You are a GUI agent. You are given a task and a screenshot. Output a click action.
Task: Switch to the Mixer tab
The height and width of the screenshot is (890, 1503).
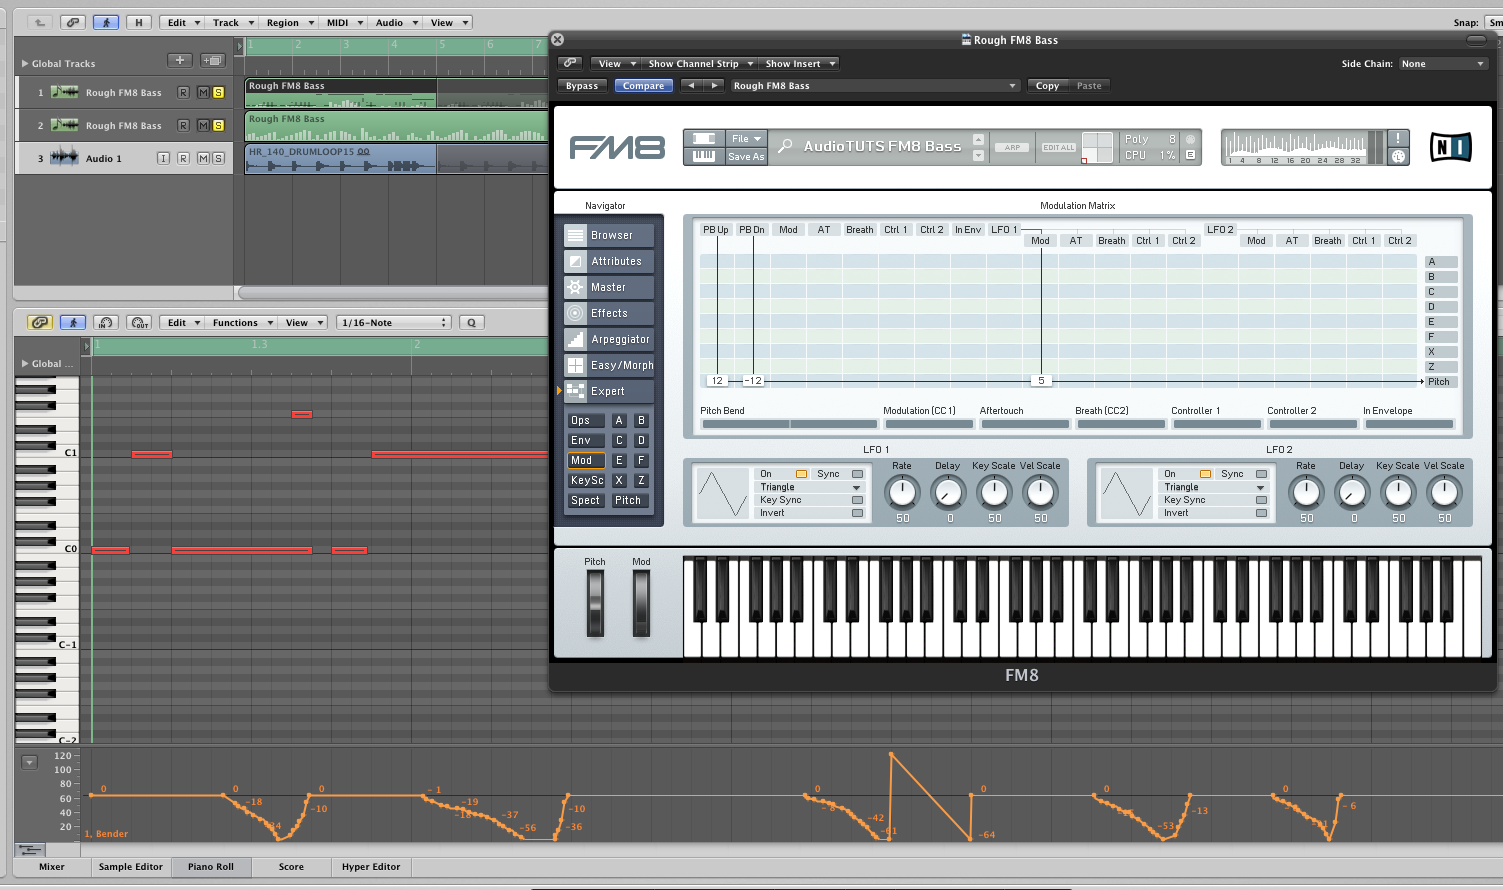[52, 867]
